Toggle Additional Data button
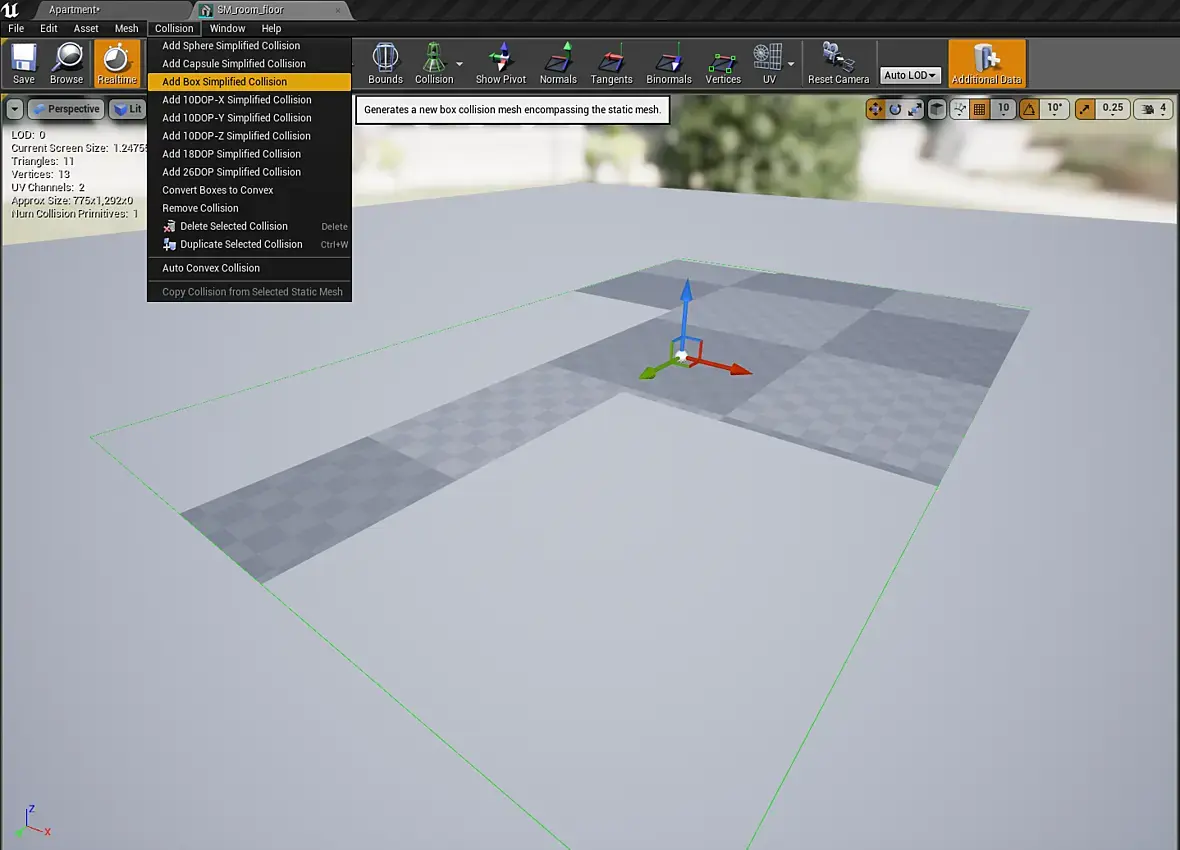This screenshot has width=1180, height=850. (987, 63)
